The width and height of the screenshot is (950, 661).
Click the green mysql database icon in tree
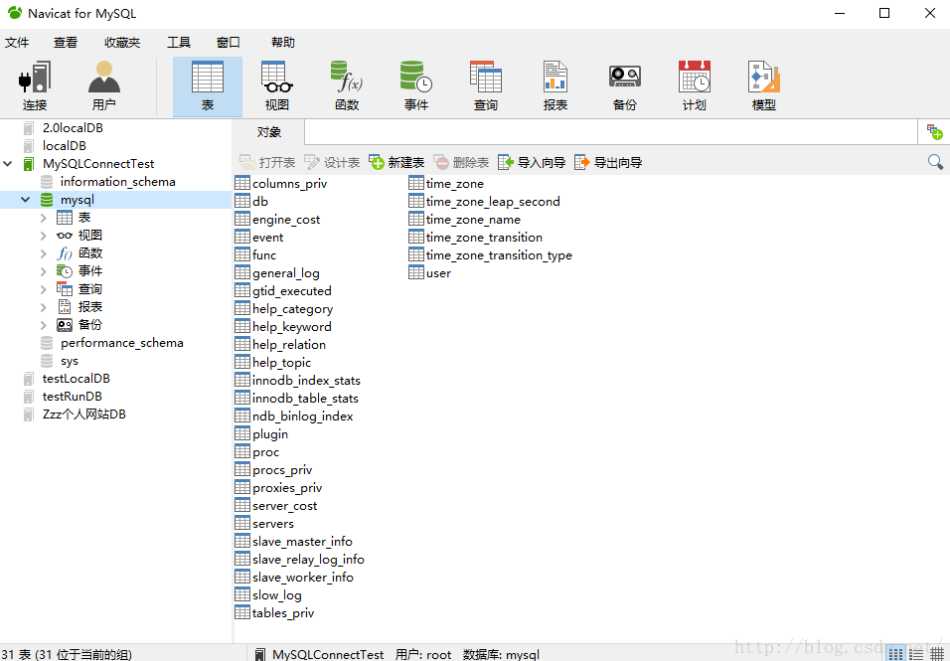pyautogui.click(x=47, y=199)
